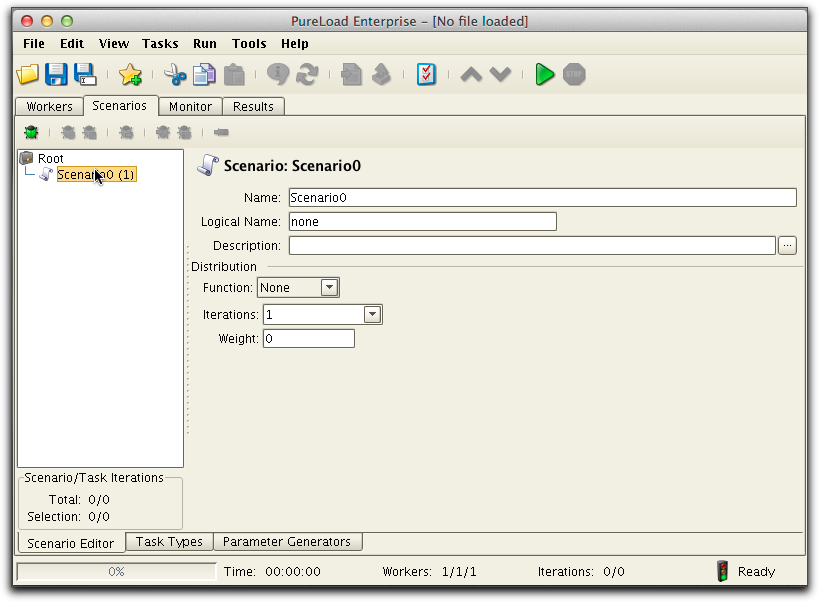Open the checklist icon in toolbar

click(x=426, y=74)
